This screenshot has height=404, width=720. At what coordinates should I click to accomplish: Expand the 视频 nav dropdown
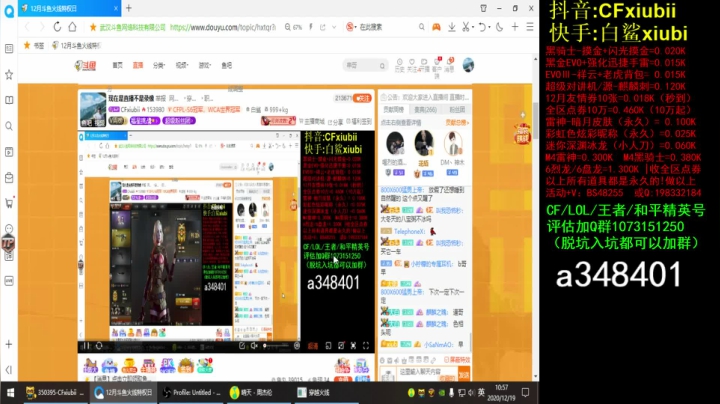pos(182,66)
